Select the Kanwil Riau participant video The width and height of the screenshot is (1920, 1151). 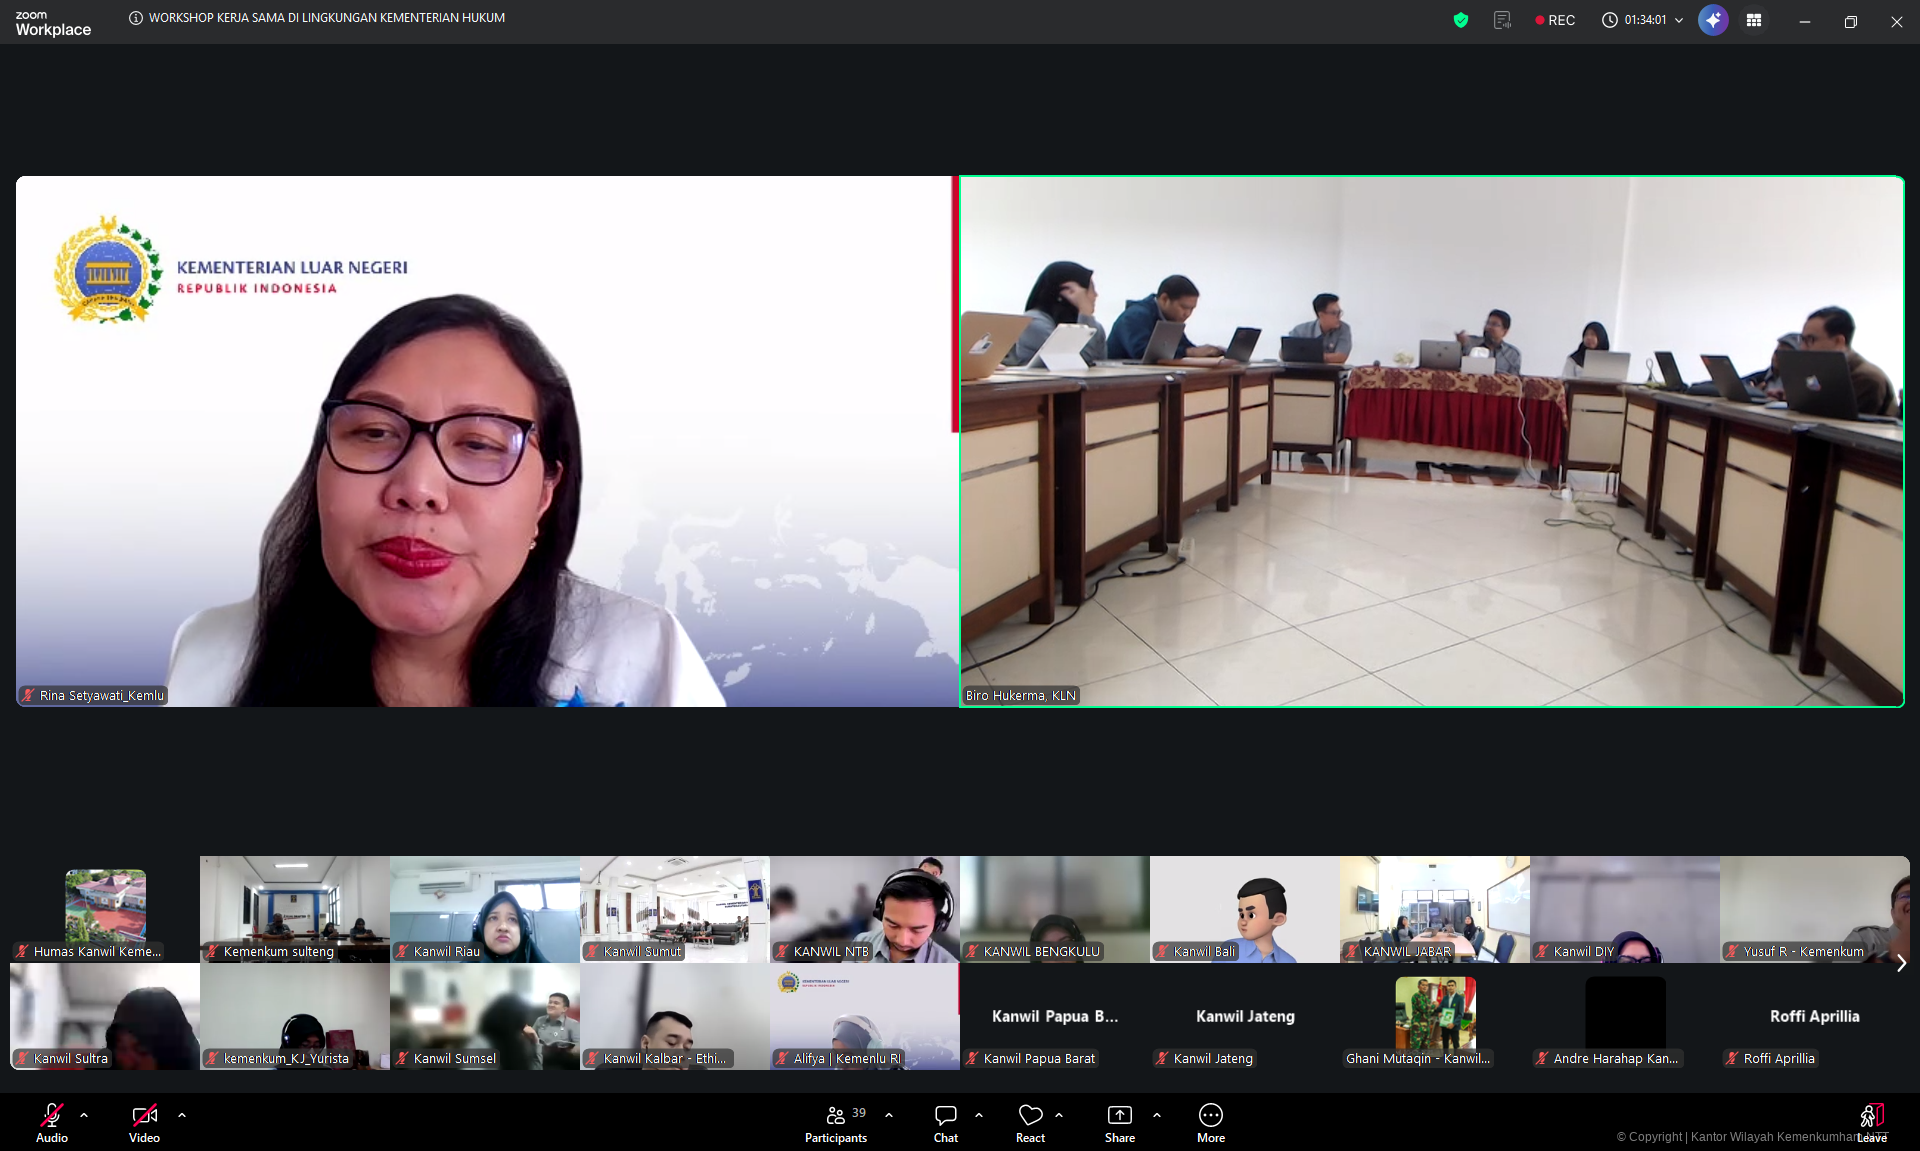[x=484, y=909]
